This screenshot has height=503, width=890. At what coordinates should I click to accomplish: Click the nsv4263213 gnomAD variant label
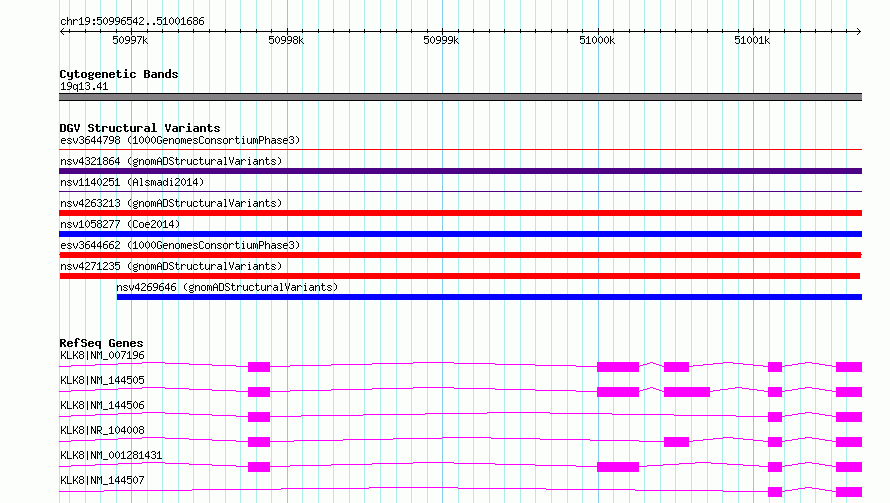(171, 203)
